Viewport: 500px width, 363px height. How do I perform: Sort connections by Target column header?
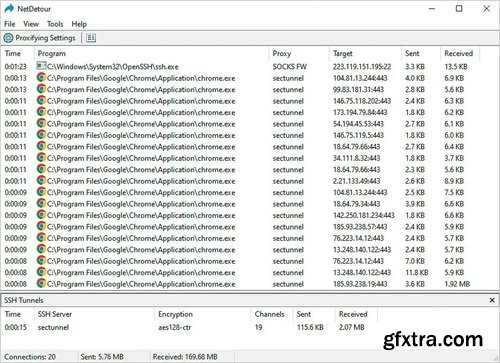pos(343,53)
